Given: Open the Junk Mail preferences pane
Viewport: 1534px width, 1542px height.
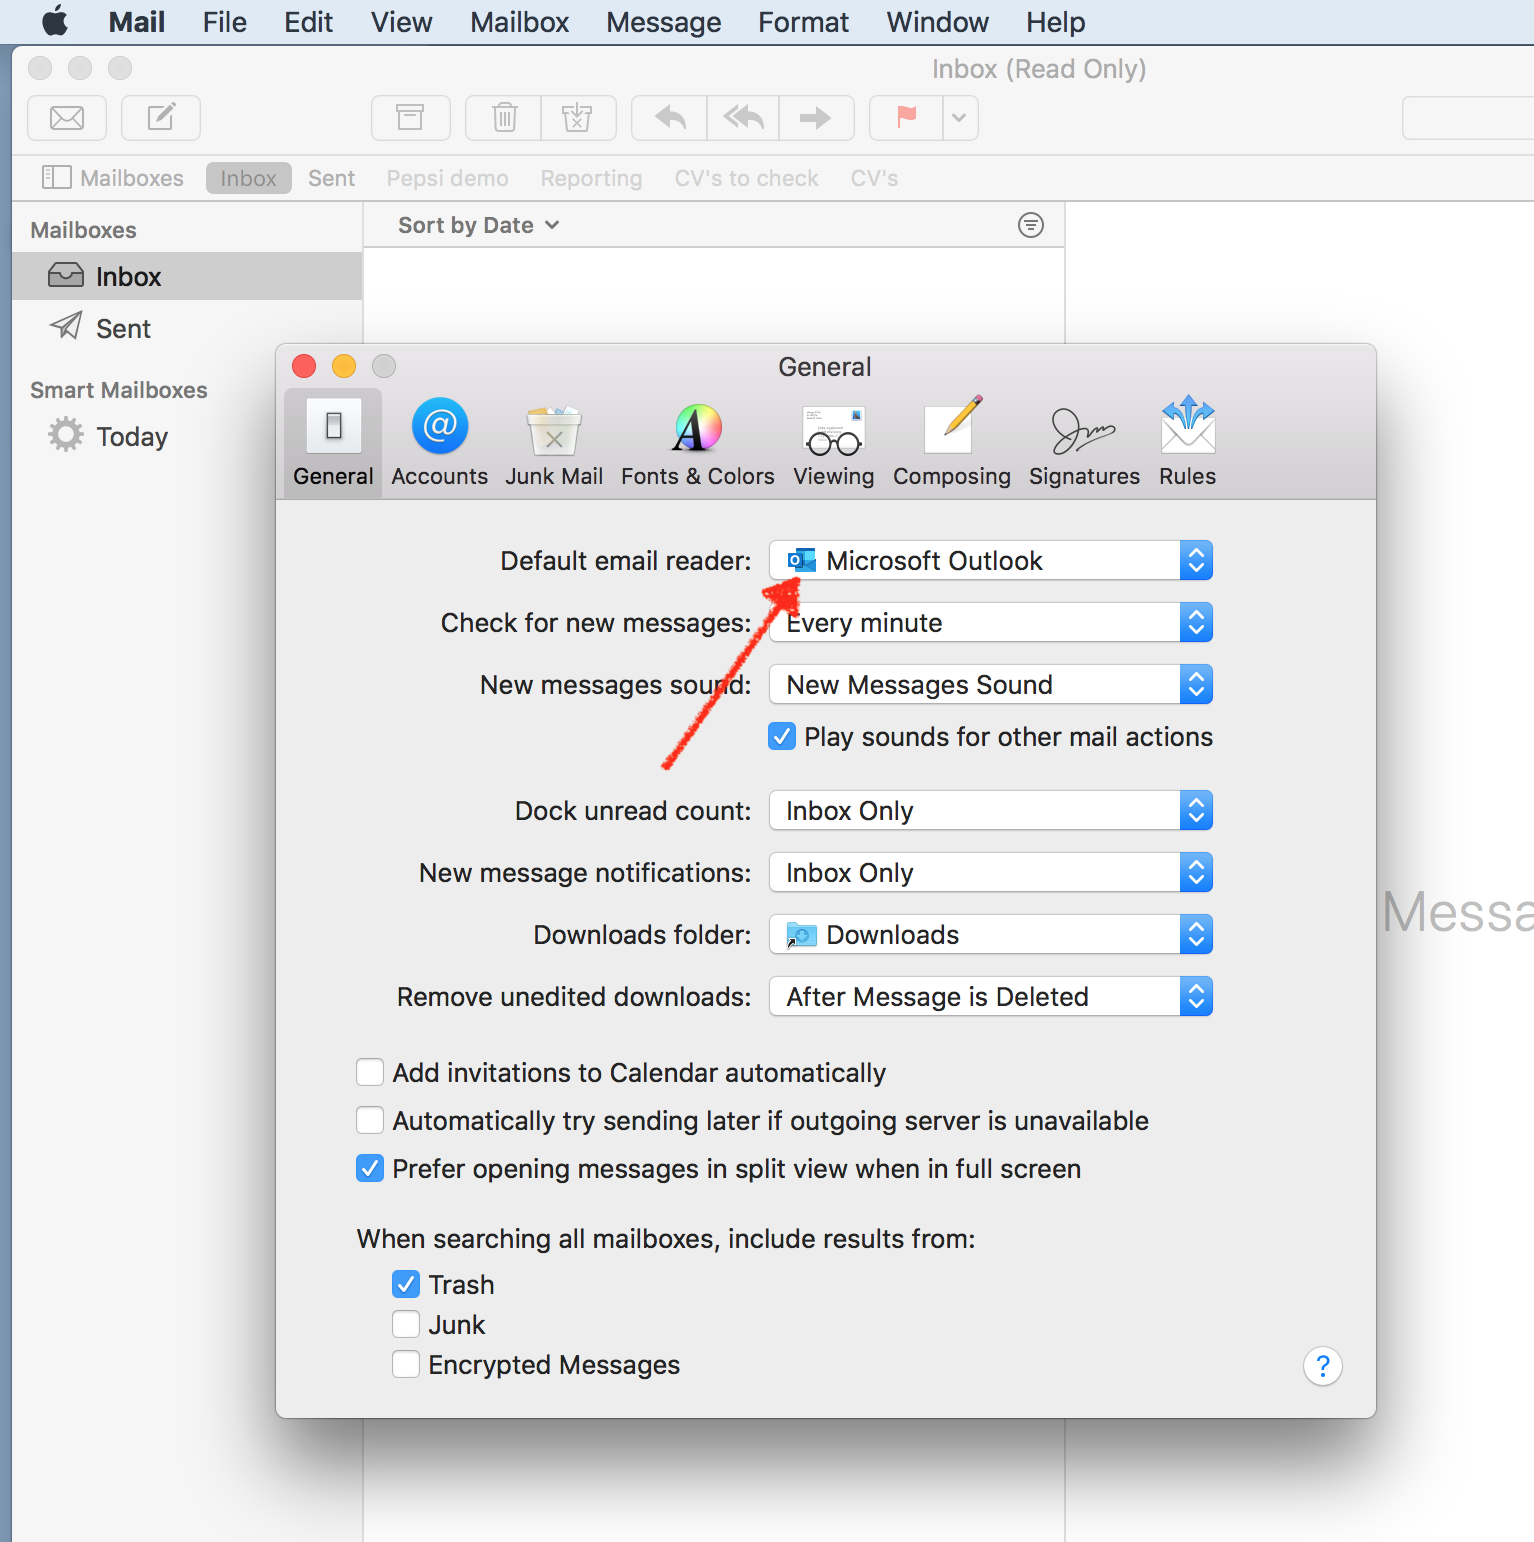Looking at the screenshot, I should pos(554,442).
